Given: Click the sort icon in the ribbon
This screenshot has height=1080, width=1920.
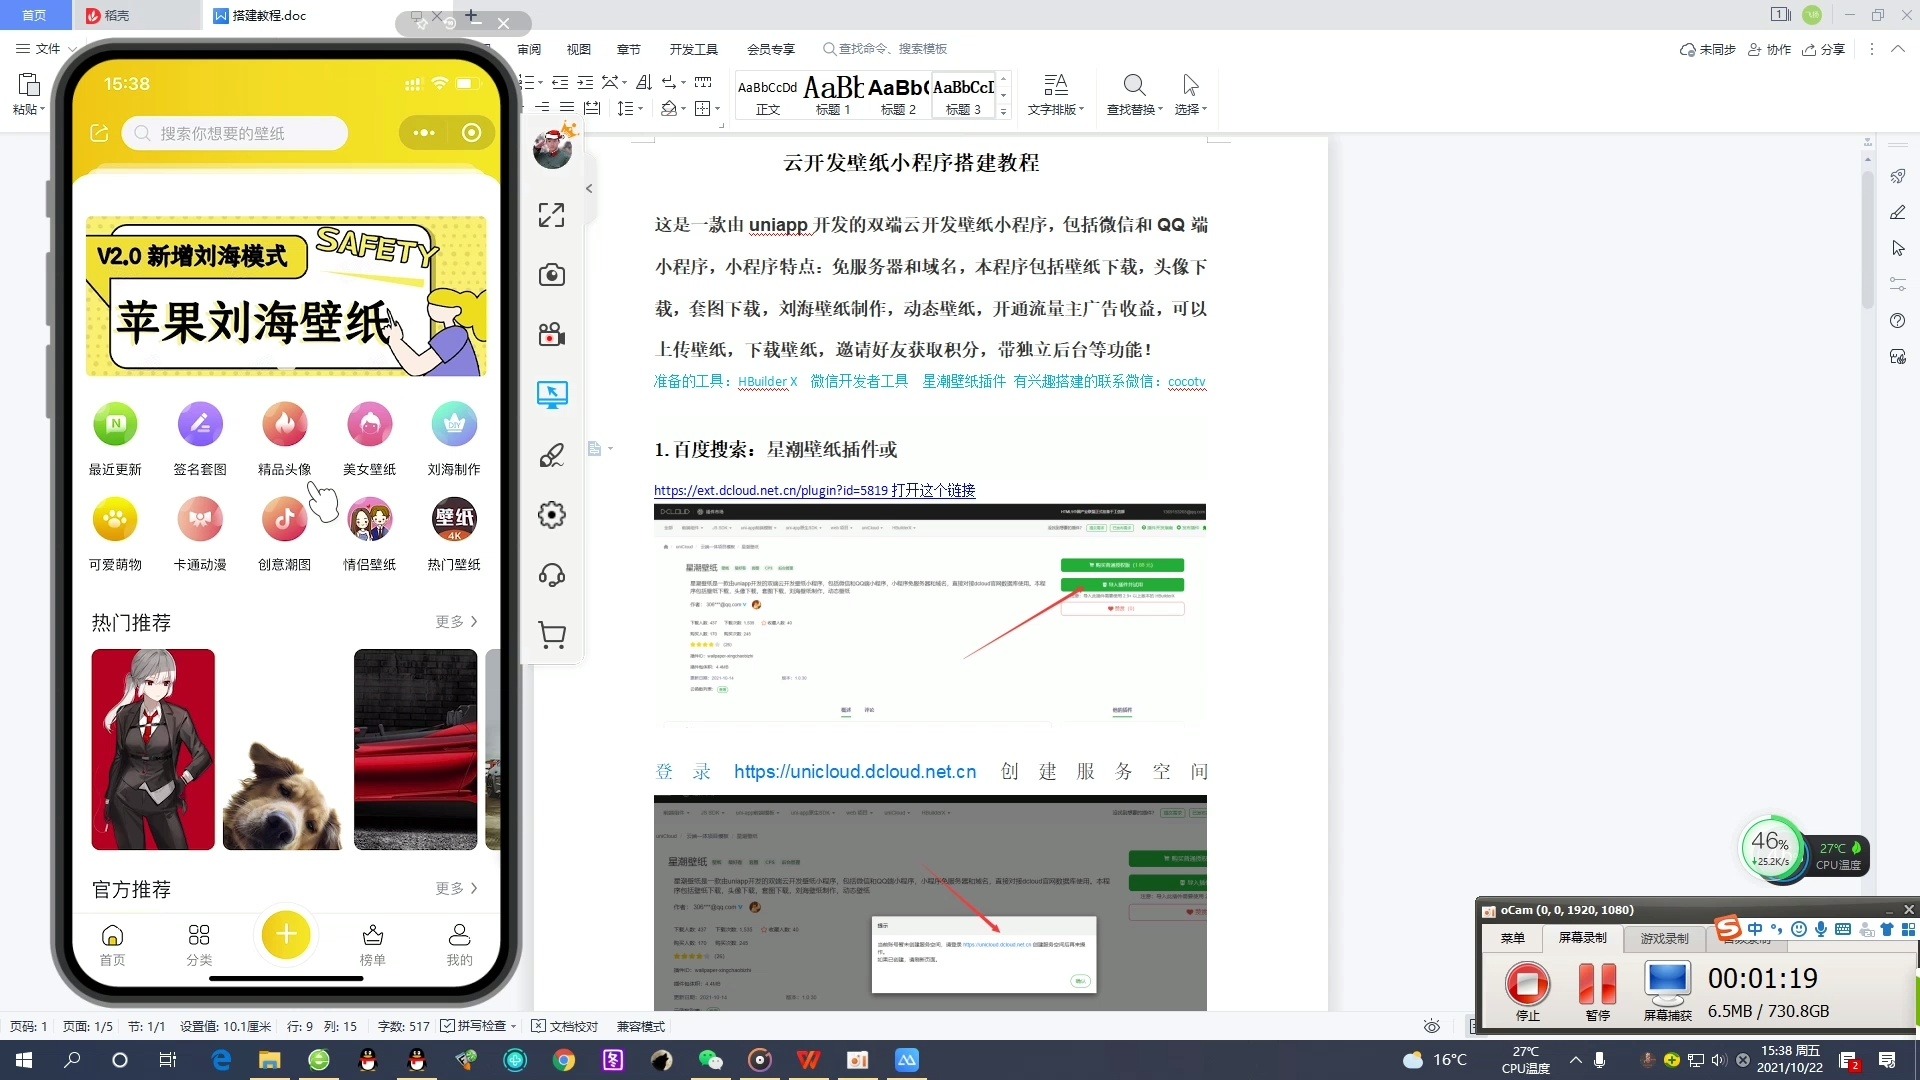Looking at the screenshot, I should [644, 83].
